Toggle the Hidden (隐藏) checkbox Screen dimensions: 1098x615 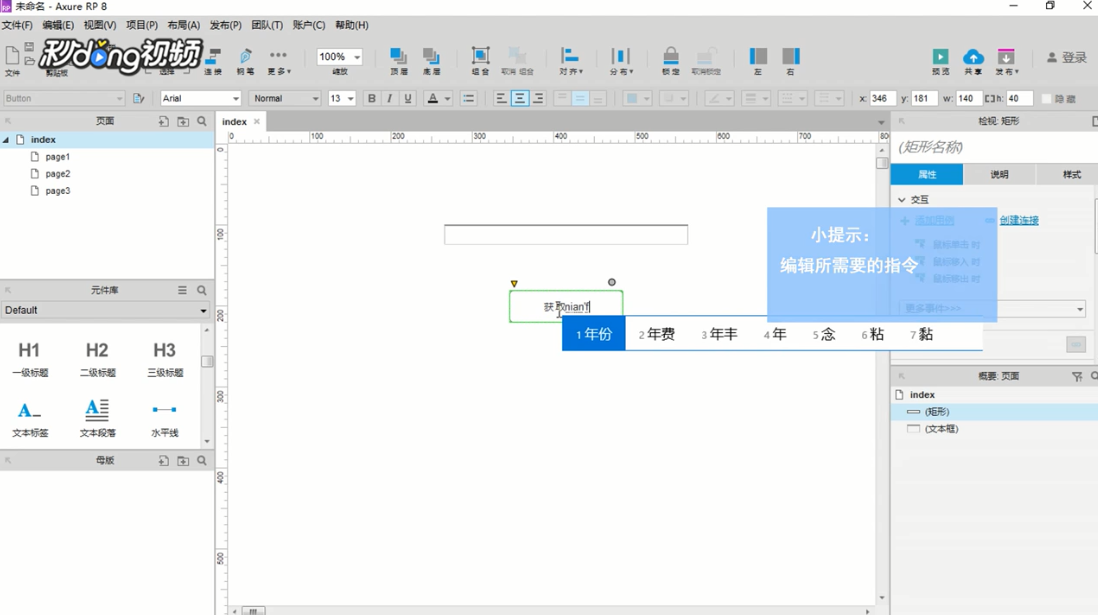pos(1047,99)
